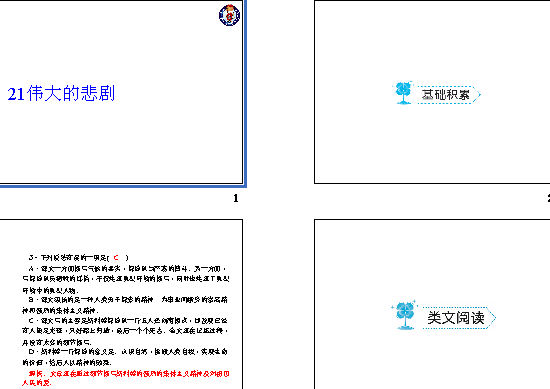This screenshot has height=389, width=550.
Task: Click the arrow tip of the 基础积累 banner
Action: pos(477,94)
